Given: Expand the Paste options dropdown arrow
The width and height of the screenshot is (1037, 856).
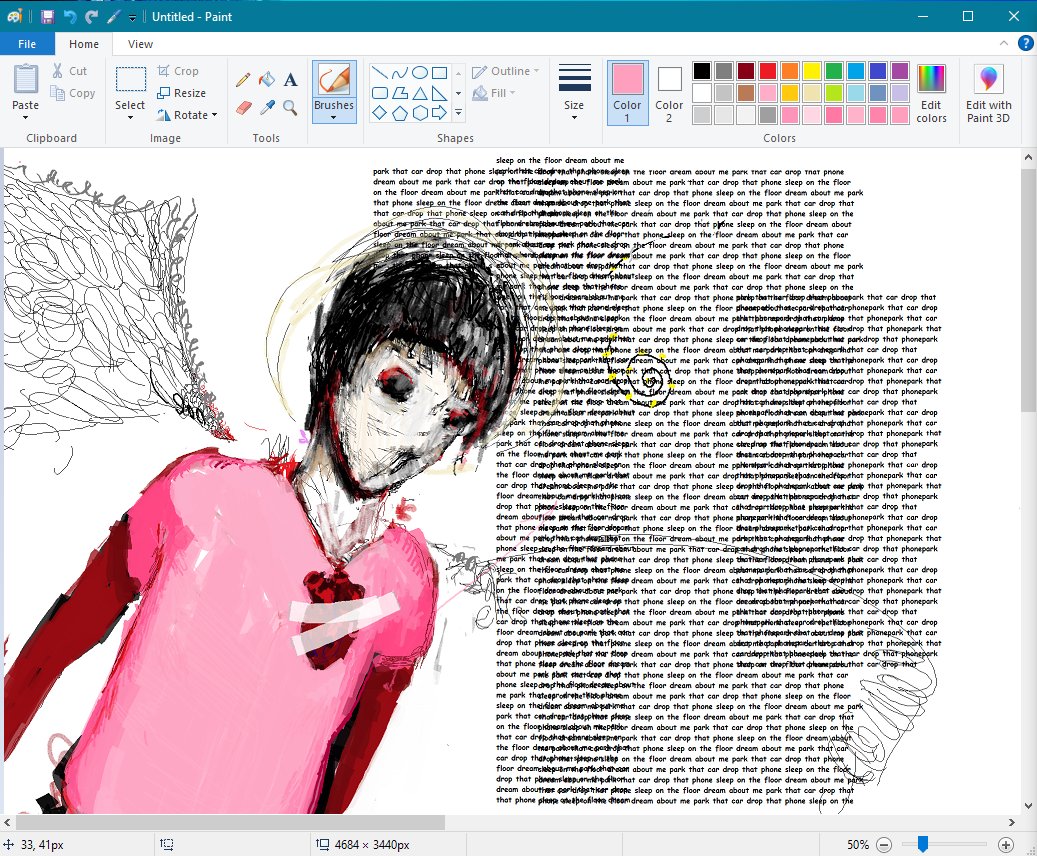Looking at the screenshot, I should click(25, 118).
